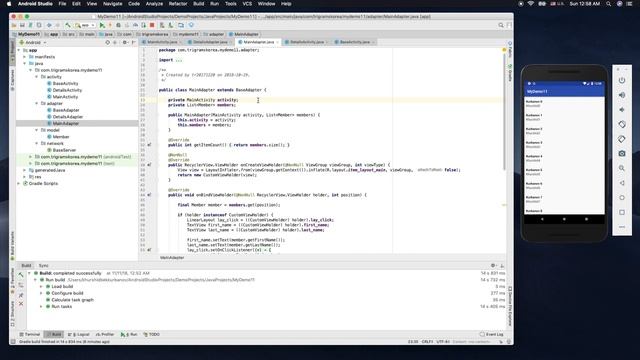The height and width of the screenshot is (360, 640).
Task: Collapse the app module tree node
Action: (19, 50)
